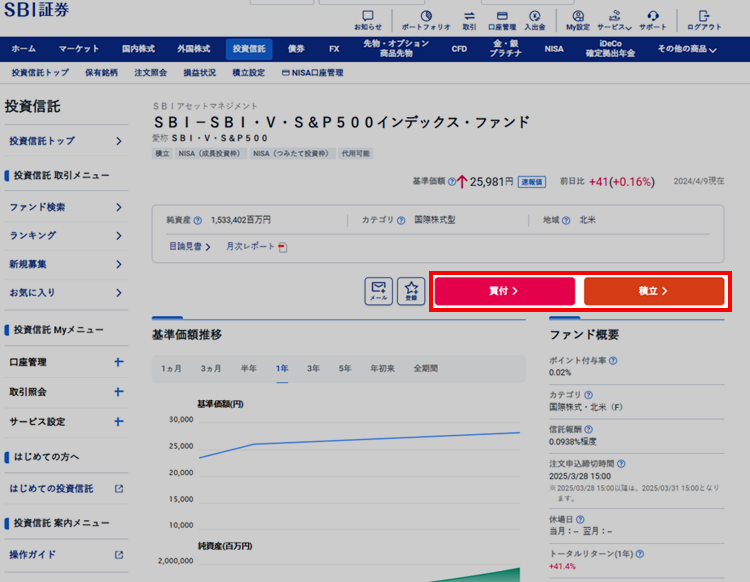This screenshot has height=582, width=750.
Task: Open the ポートフォリオ portfolio icon
Action: click(x=426, y=21)
